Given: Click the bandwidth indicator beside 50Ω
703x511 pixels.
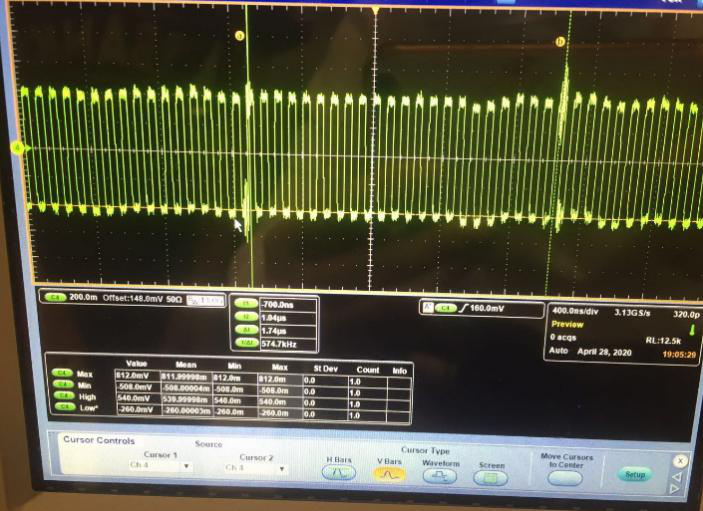Looking at the screenshot, I should (205, 300).
